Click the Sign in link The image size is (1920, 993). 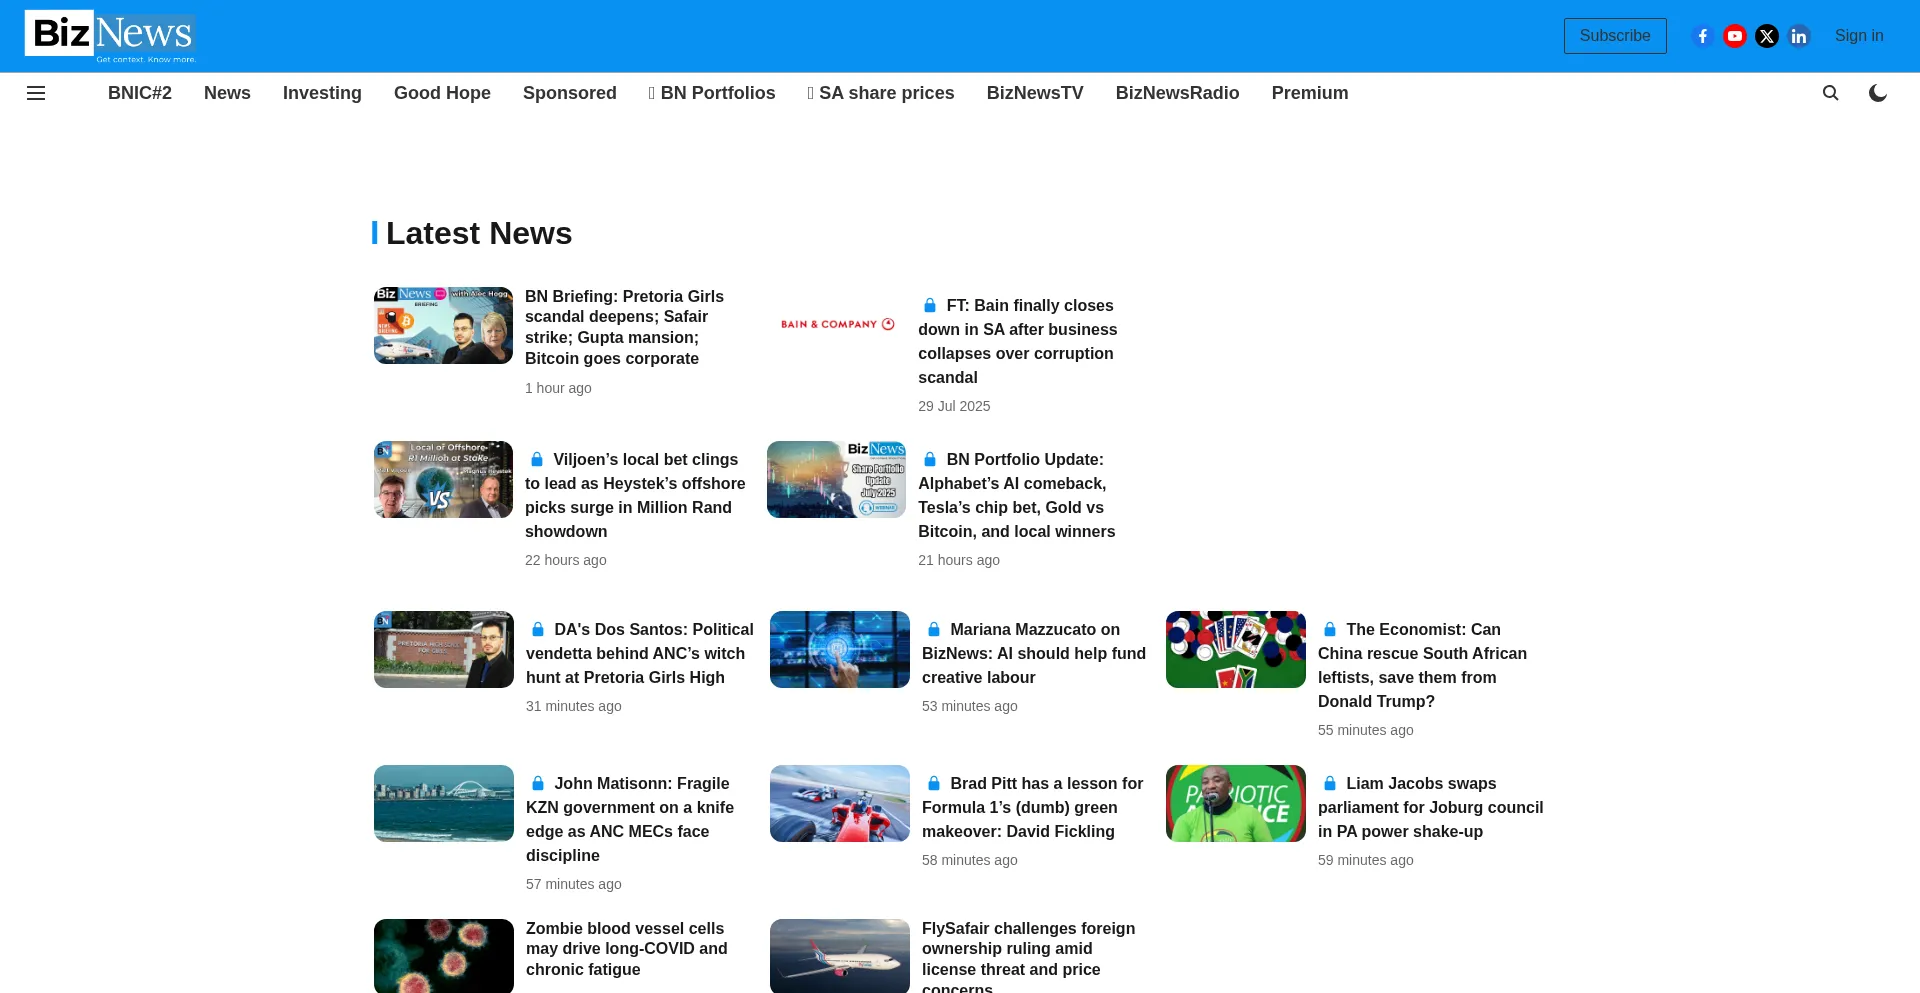point(1858,36)
